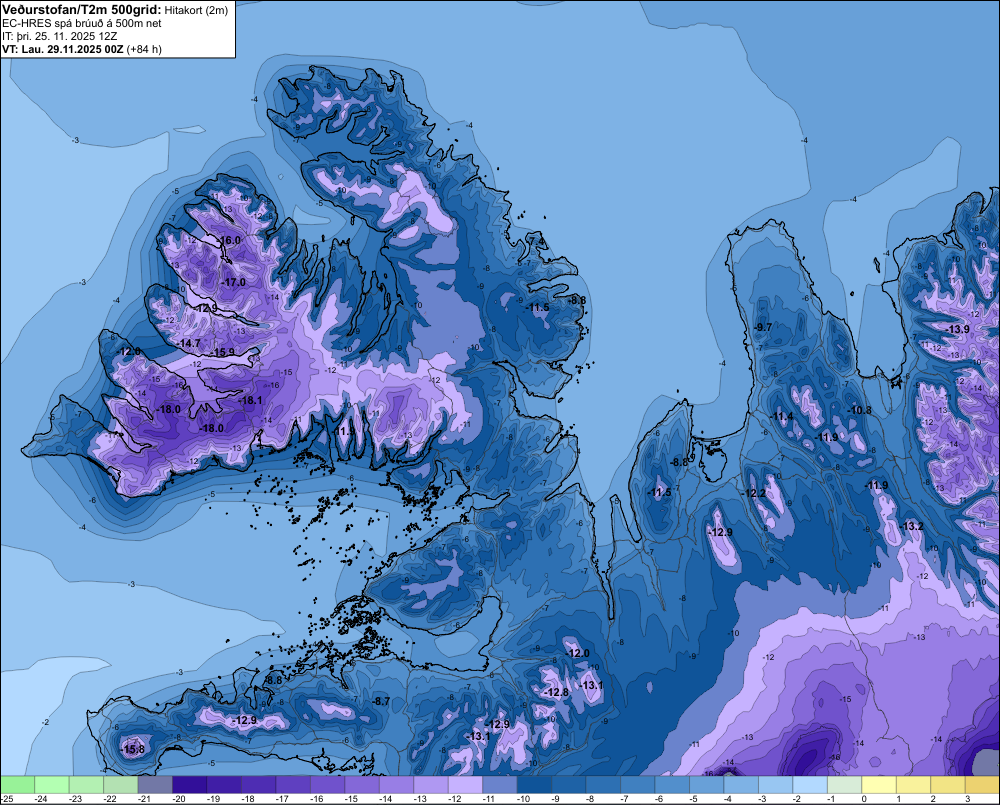This screenshot has height=805, width=1000.
Task: Click the -13.2 temperature label
Action: (x=912, y=526)
